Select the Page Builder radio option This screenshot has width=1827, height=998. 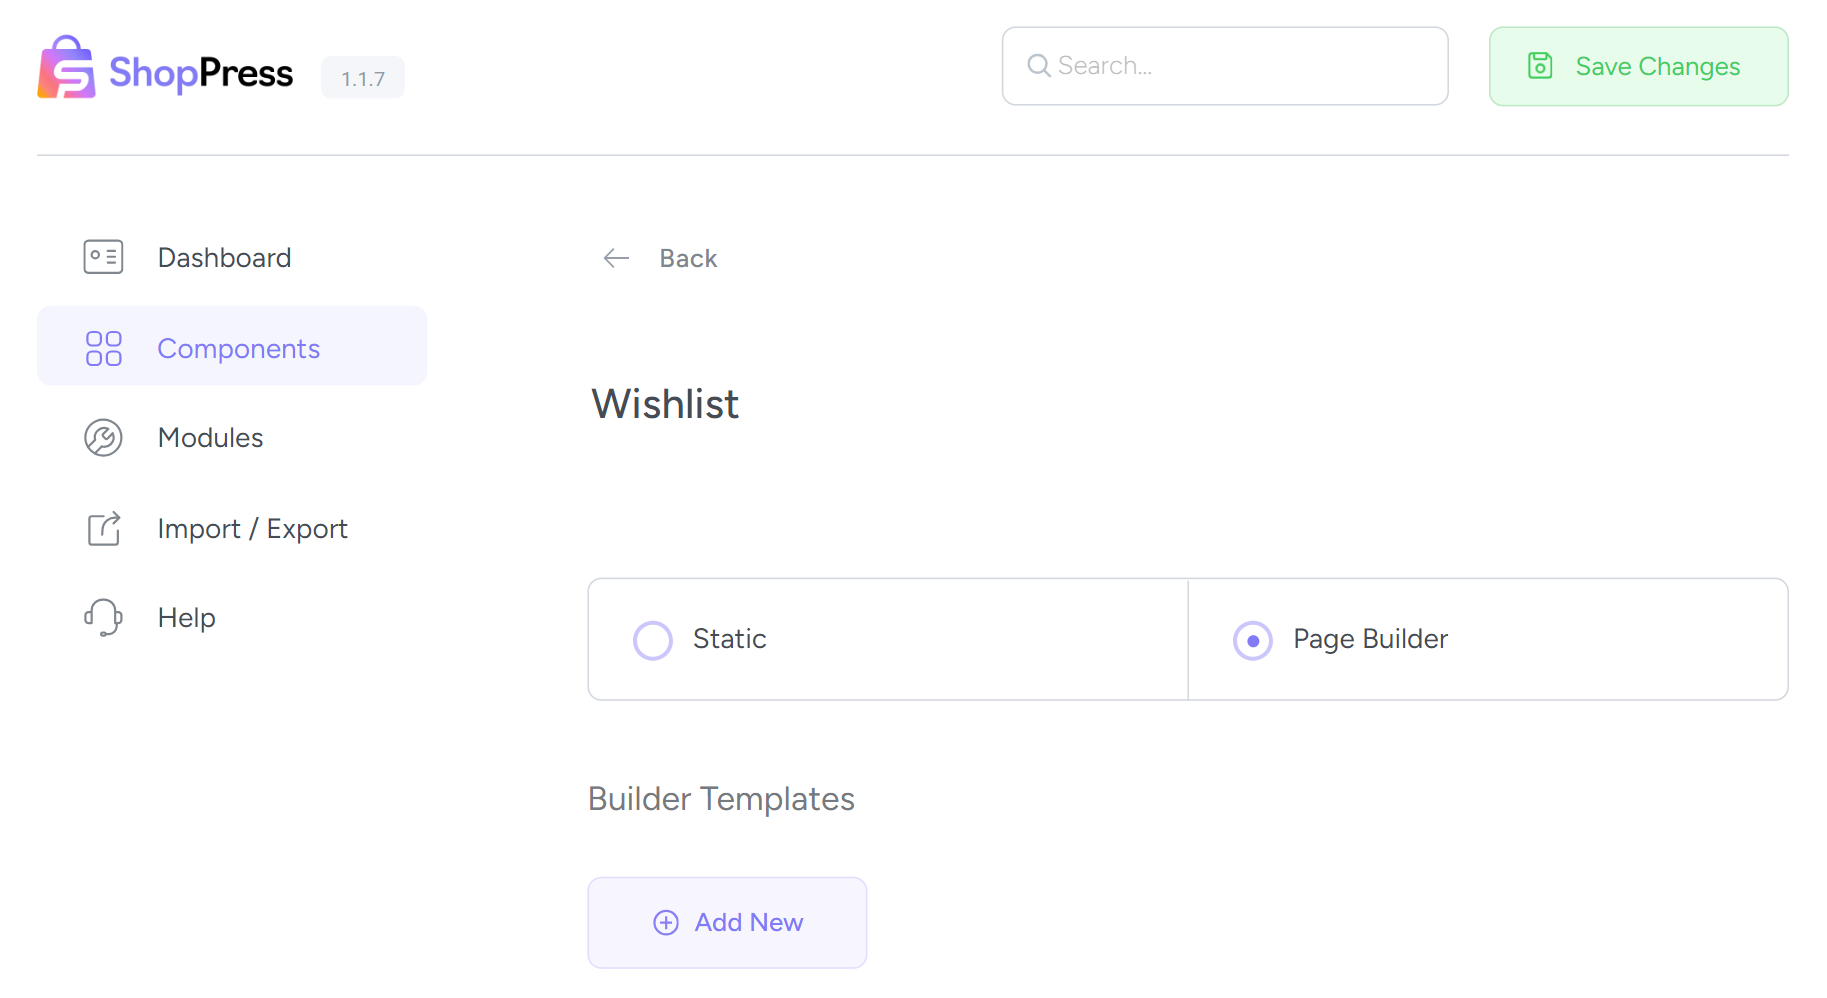point(1252,640)
